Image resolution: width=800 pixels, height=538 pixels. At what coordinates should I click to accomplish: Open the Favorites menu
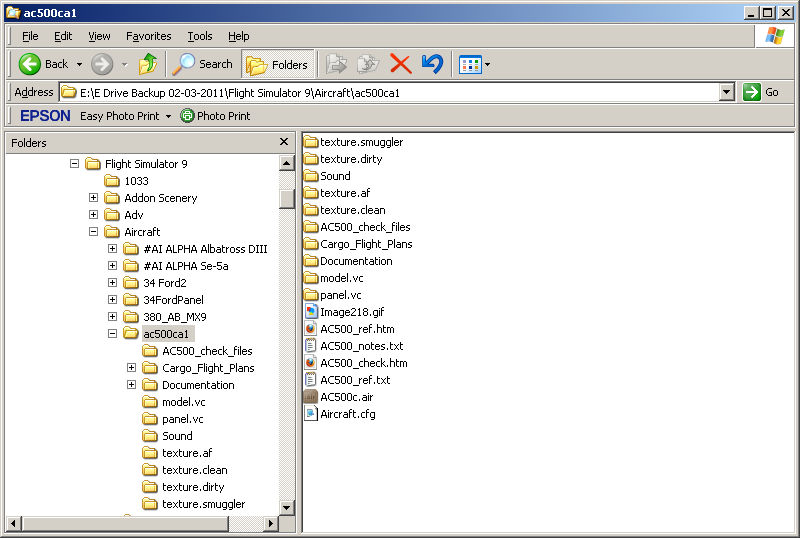[x=148, y=36]
